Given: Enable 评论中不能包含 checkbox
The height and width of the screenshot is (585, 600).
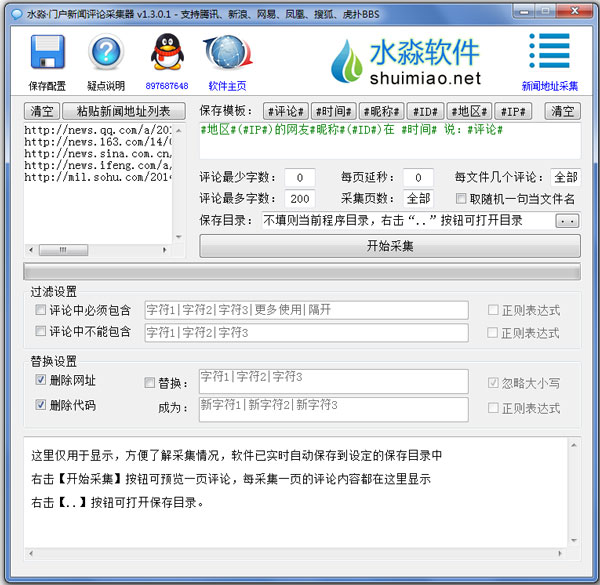Looking at the screenshot, I should 40,331.
